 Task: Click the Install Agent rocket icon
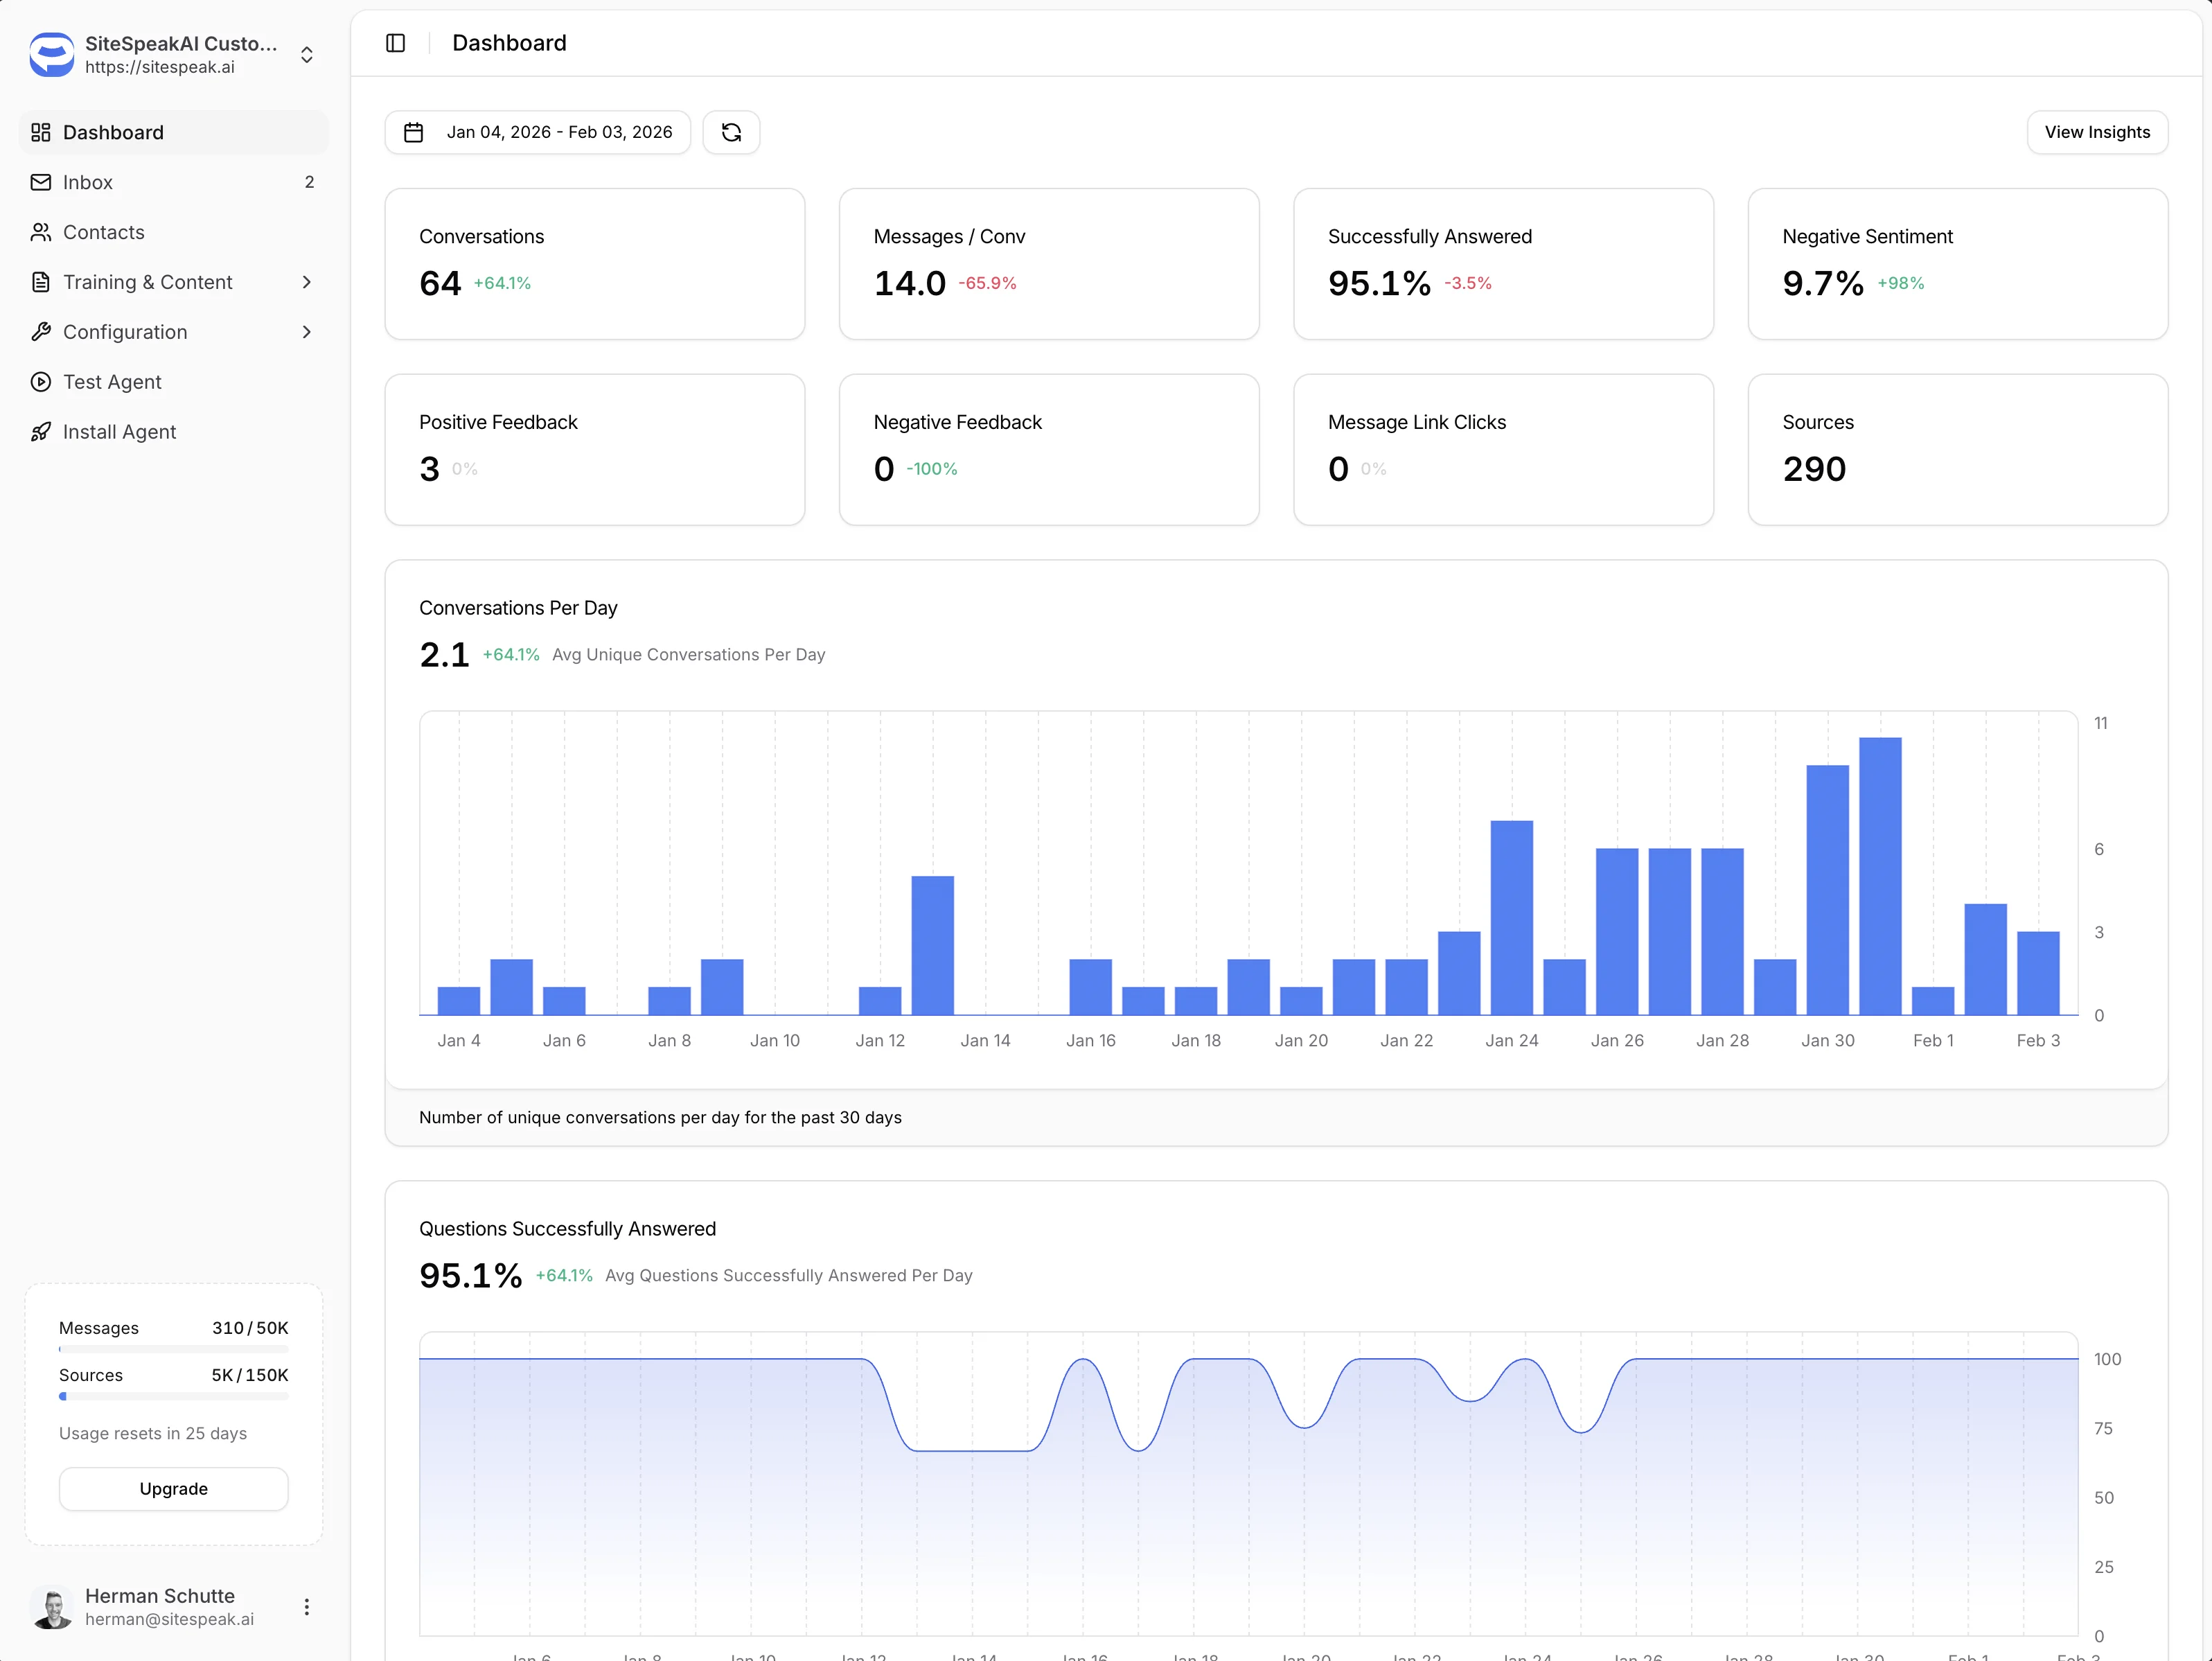pos(40,432)
